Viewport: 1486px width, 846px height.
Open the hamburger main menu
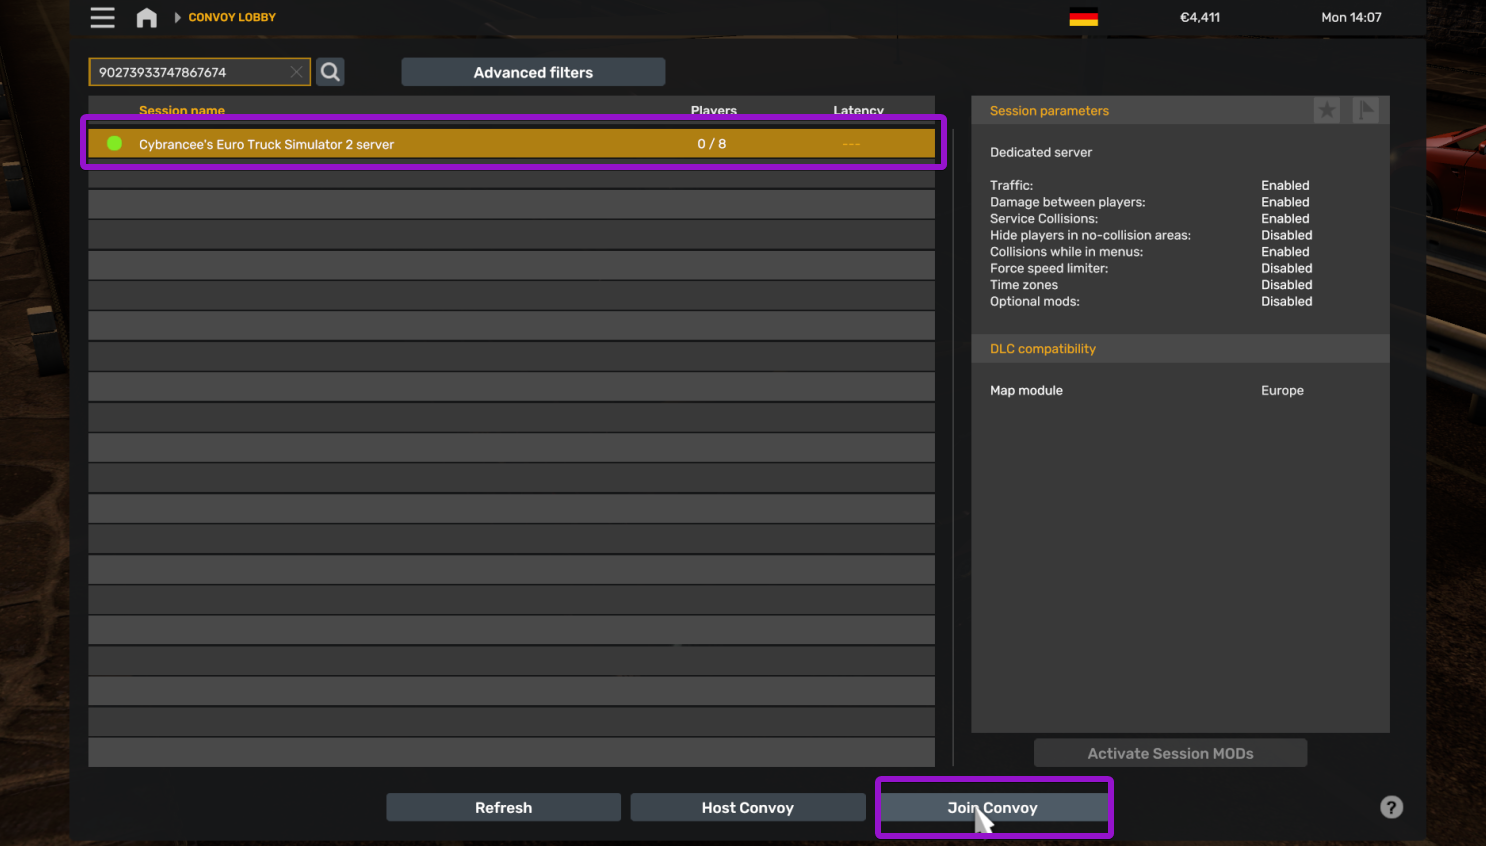coord(102,17)
